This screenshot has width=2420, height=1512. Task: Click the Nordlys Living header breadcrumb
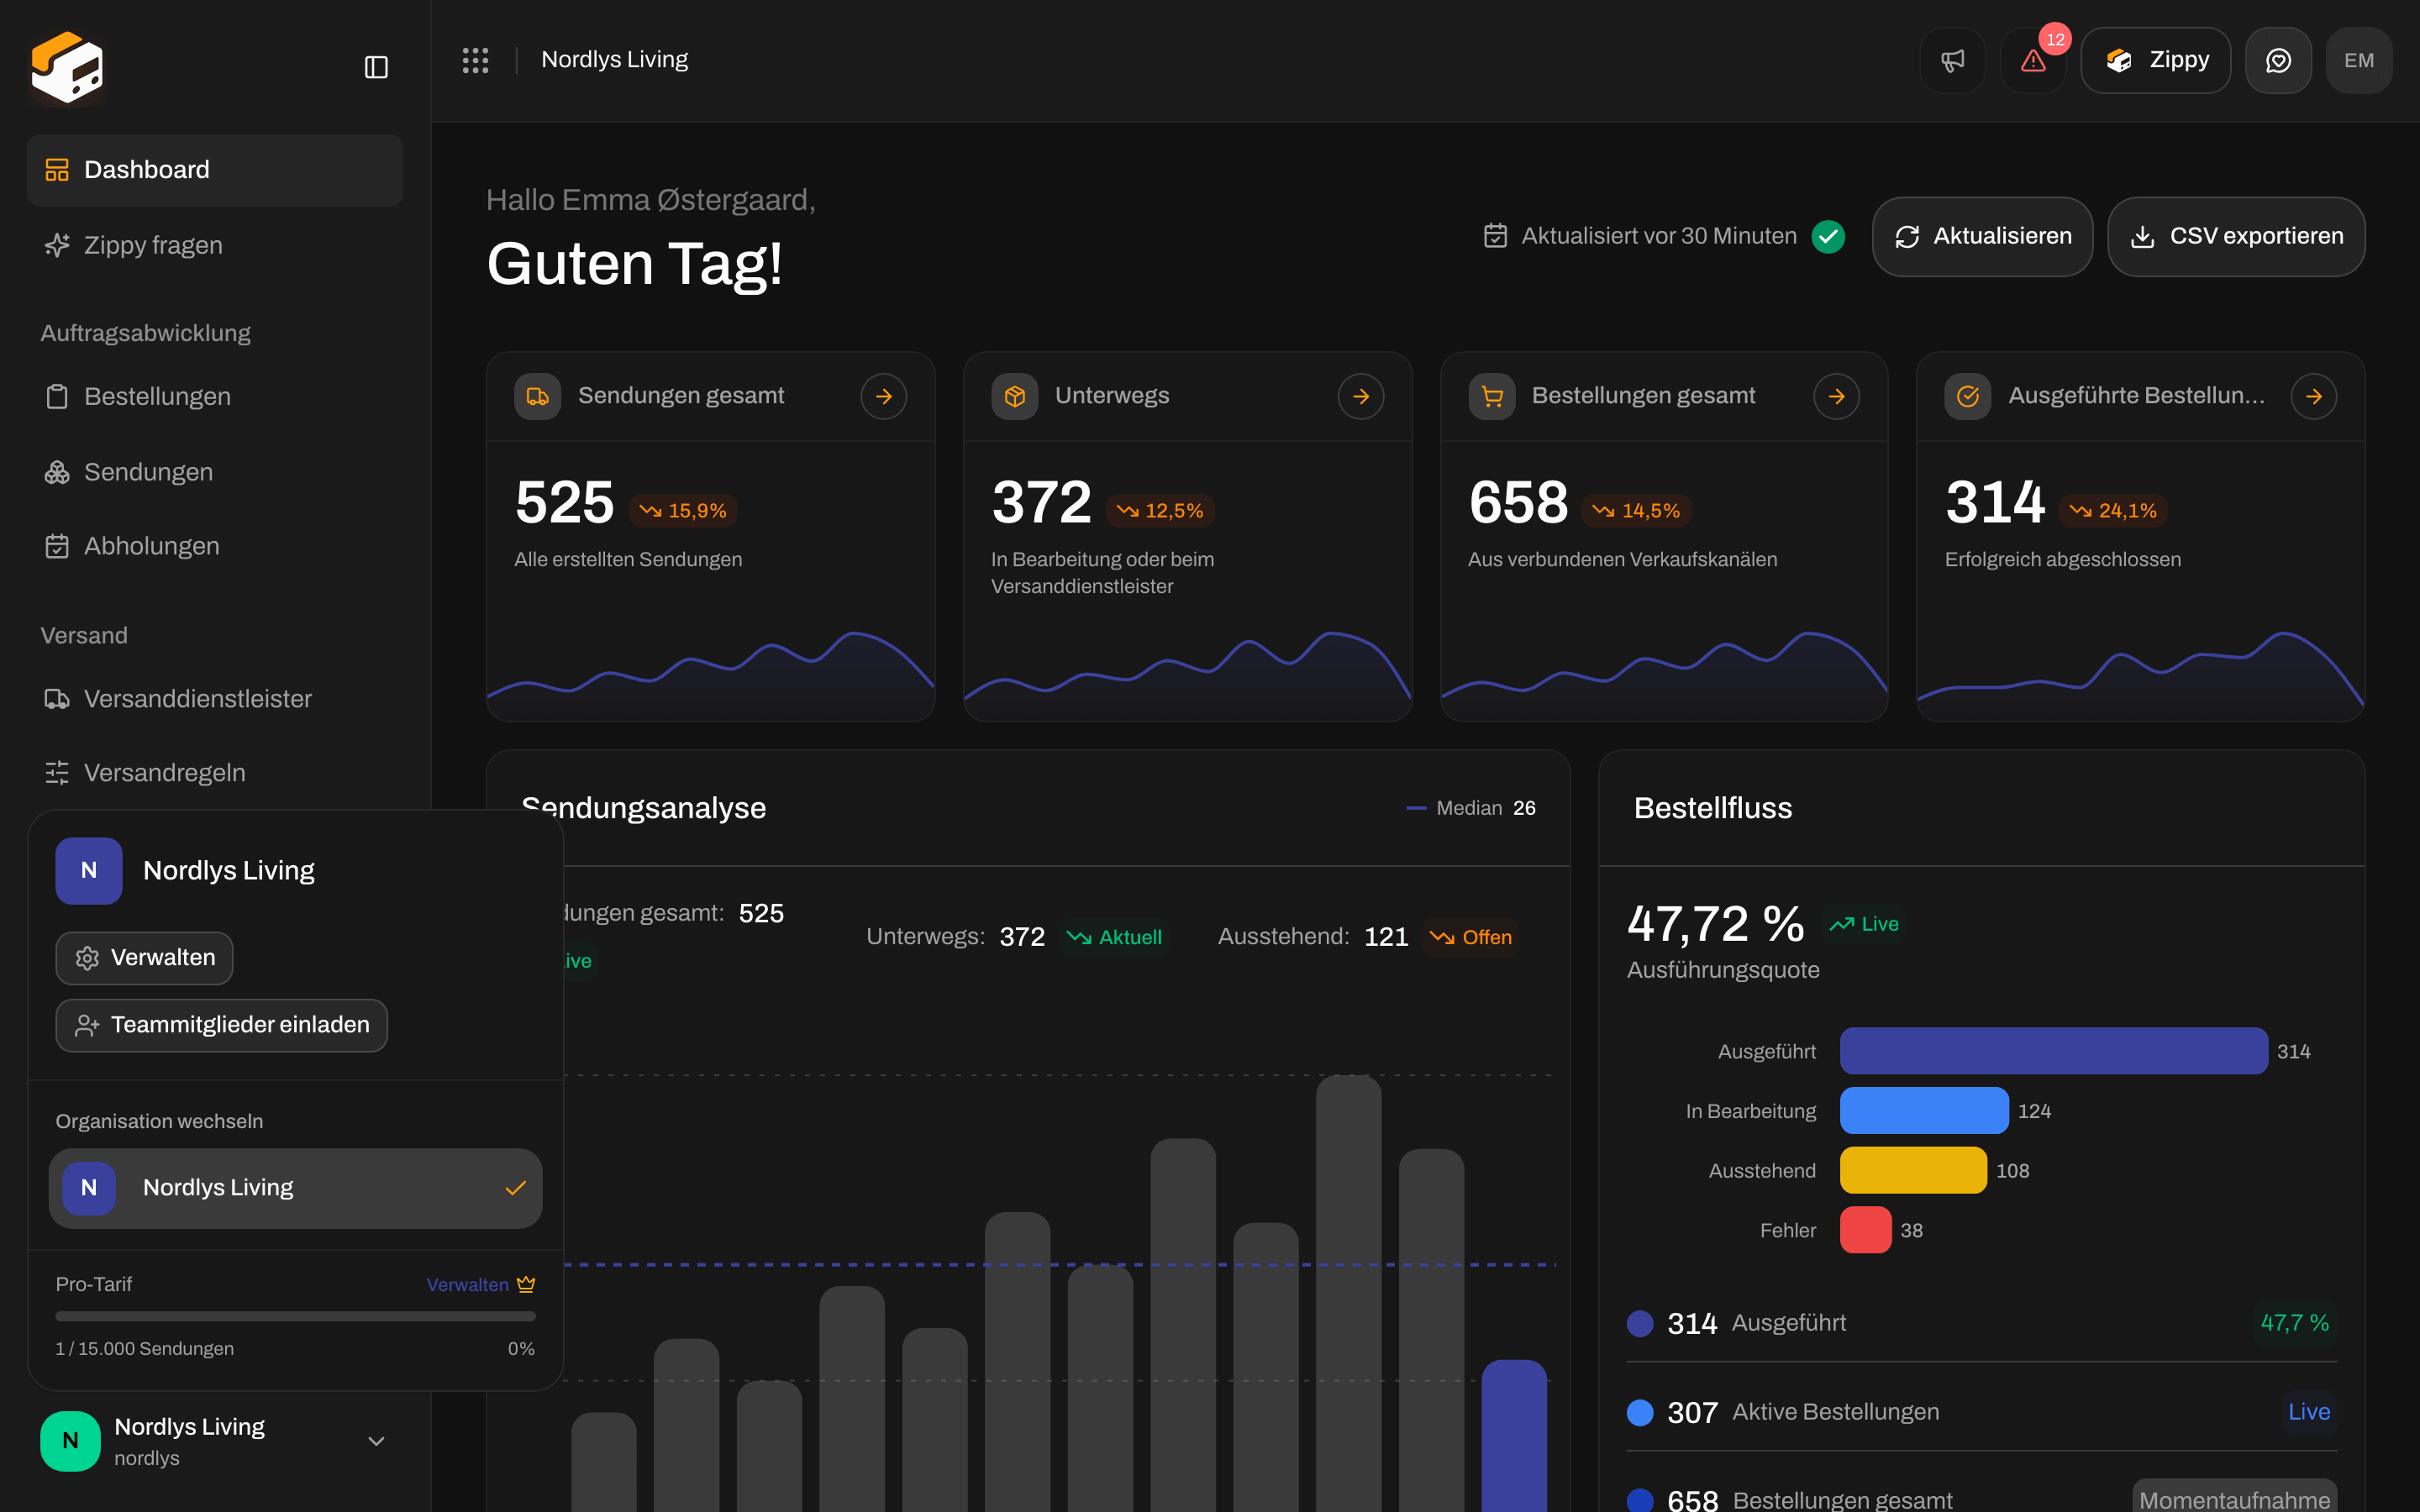click(x=614, y=60)
